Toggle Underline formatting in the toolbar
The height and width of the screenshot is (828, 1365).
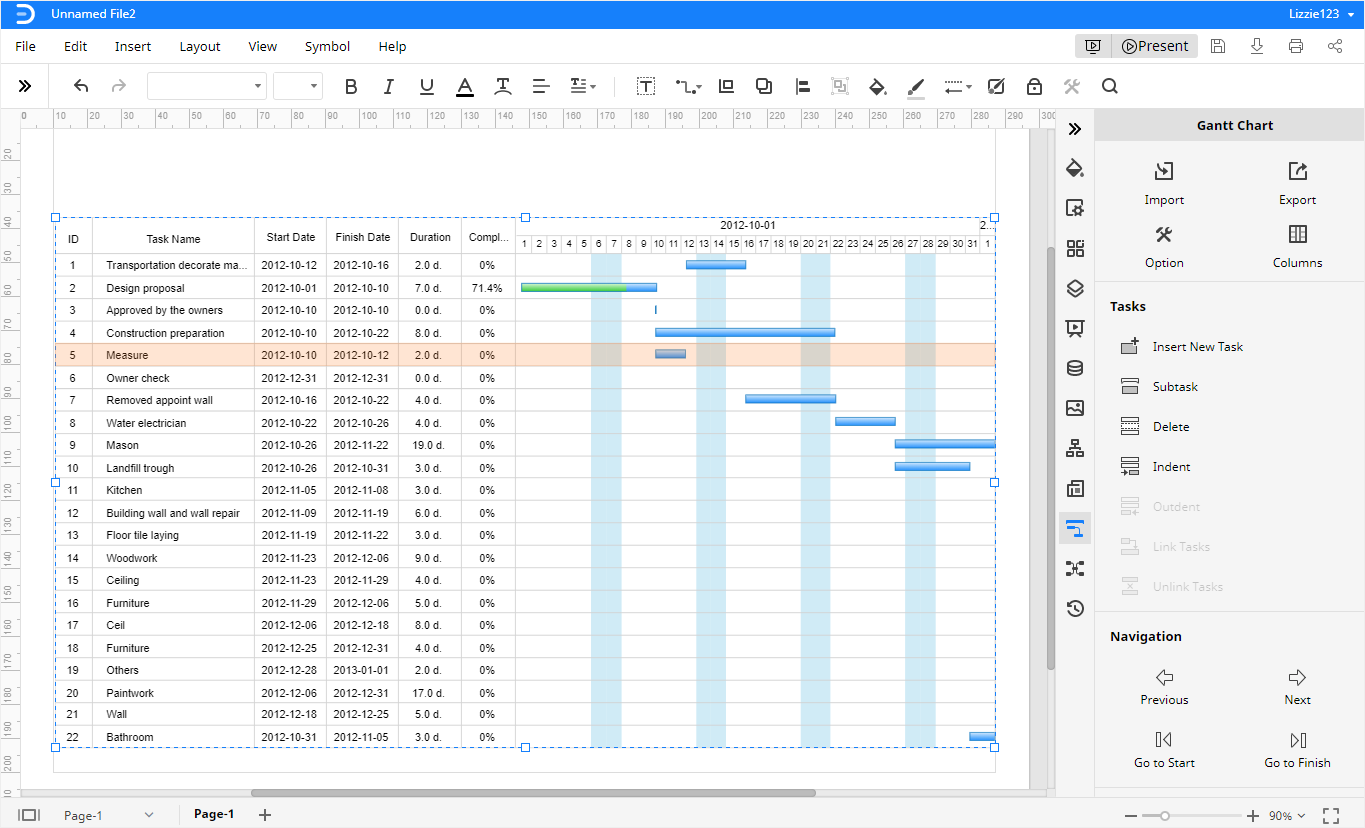pyautogui.click(x=427, y=86)
